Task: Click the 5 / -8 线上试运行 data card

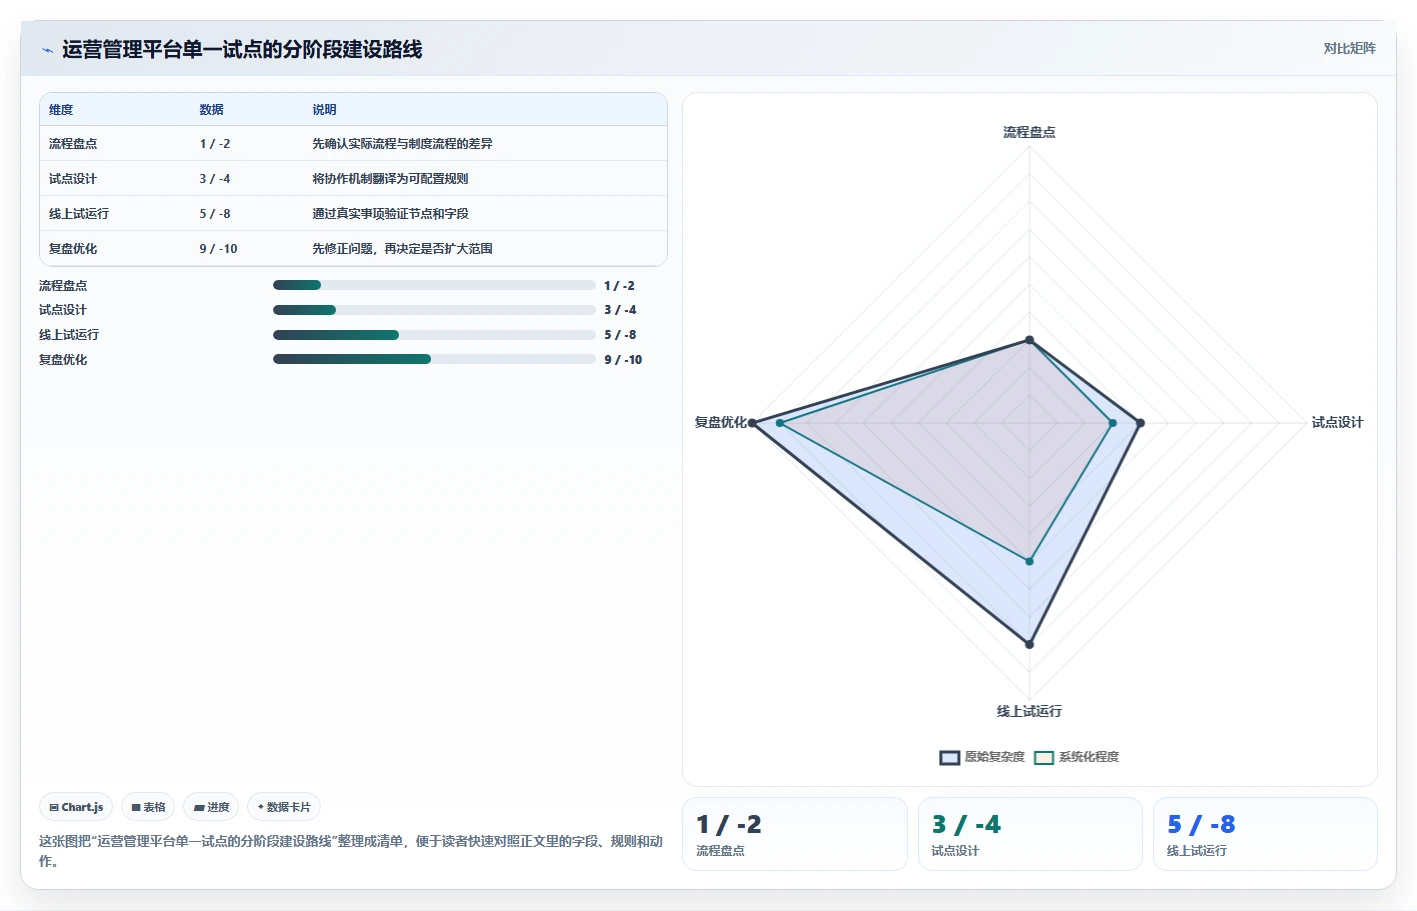Action: click(1265, 834)
